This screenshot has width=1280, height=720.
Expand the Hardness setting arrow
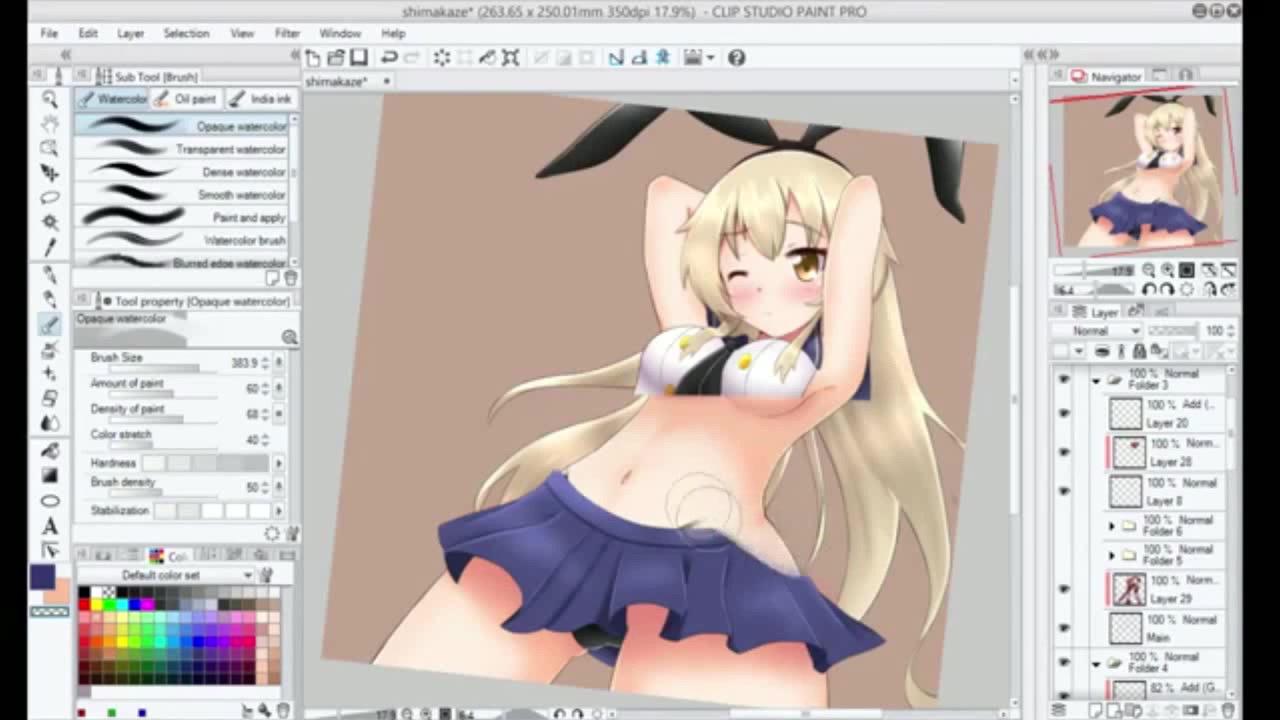pyautogui.click(x=278, y=464)
